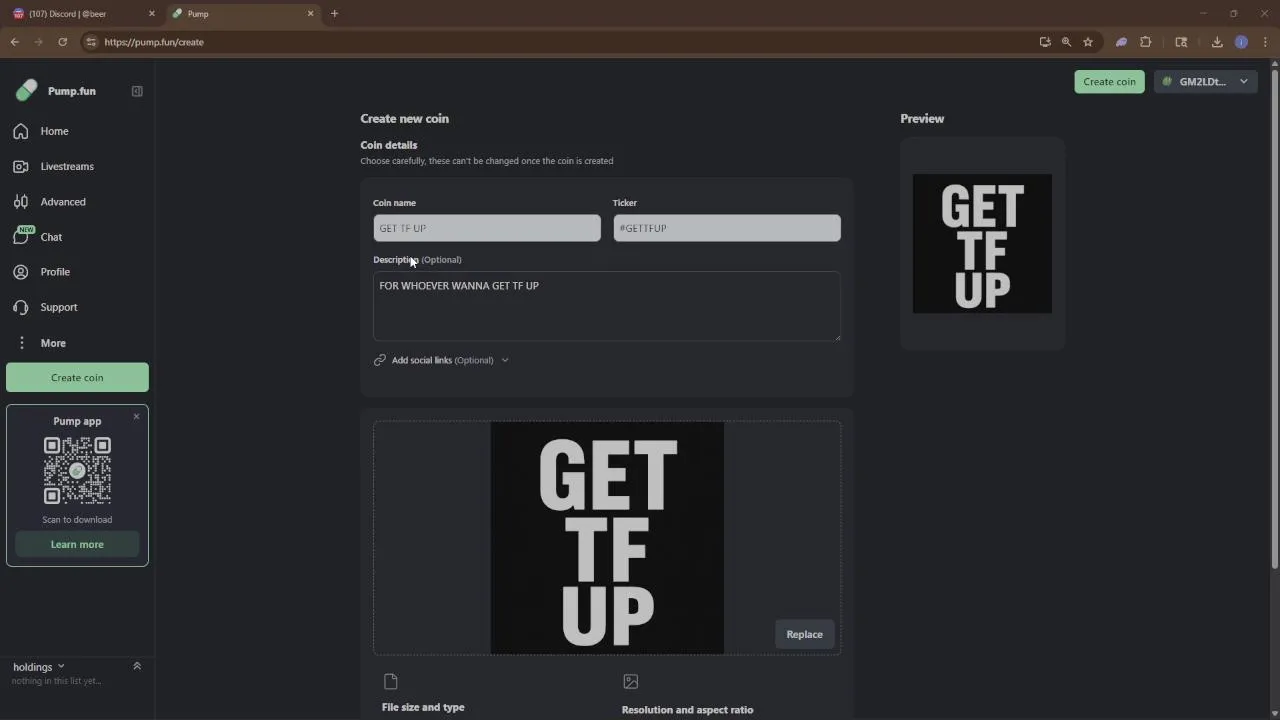Click the Chat bubble icon with NEW badge
The width and height of the screenshot is (1280, 720).
[x=22, y=236]
